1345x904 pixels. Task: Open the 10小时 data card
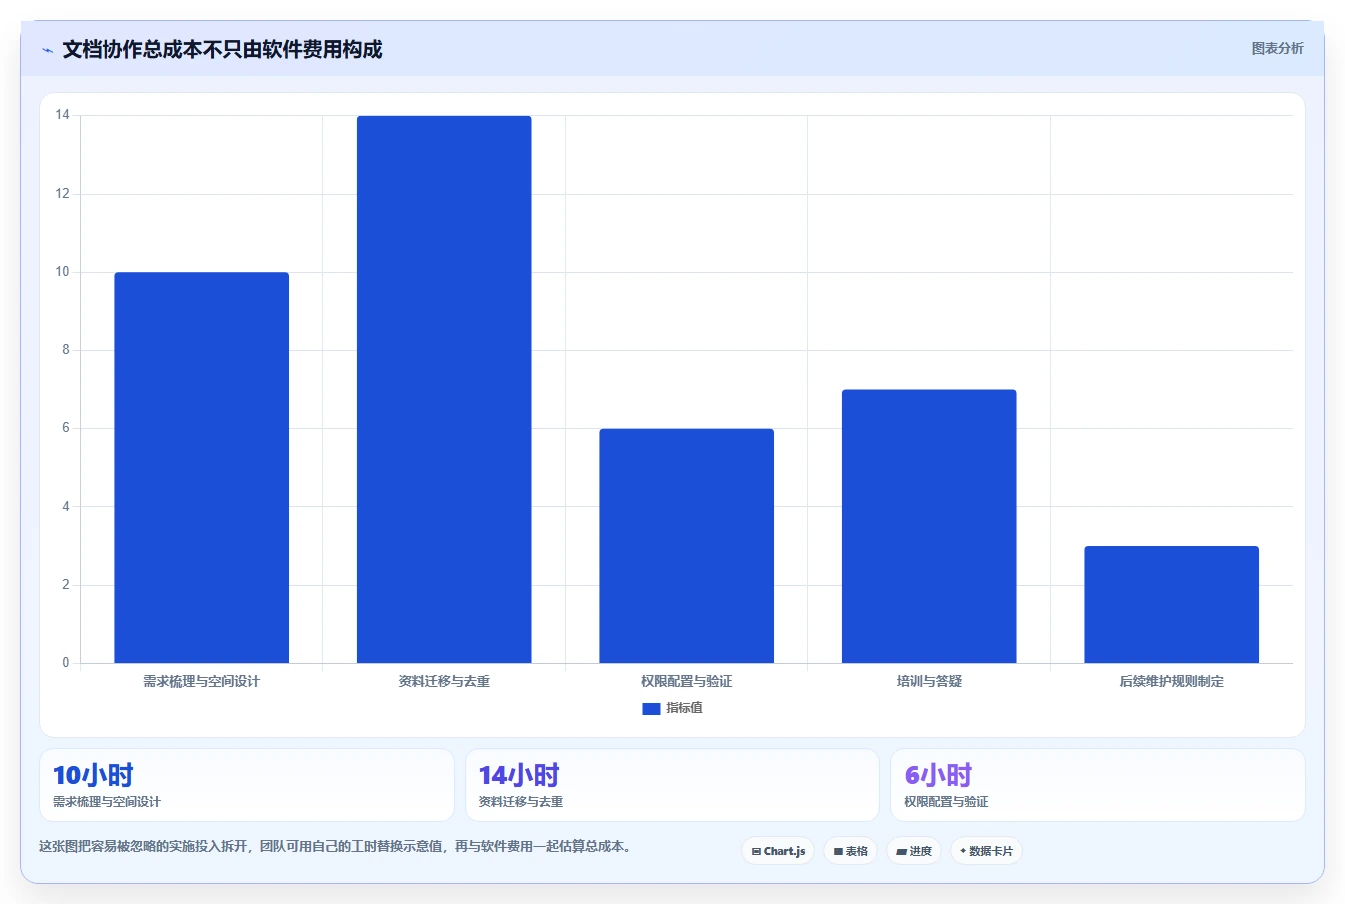246,785
